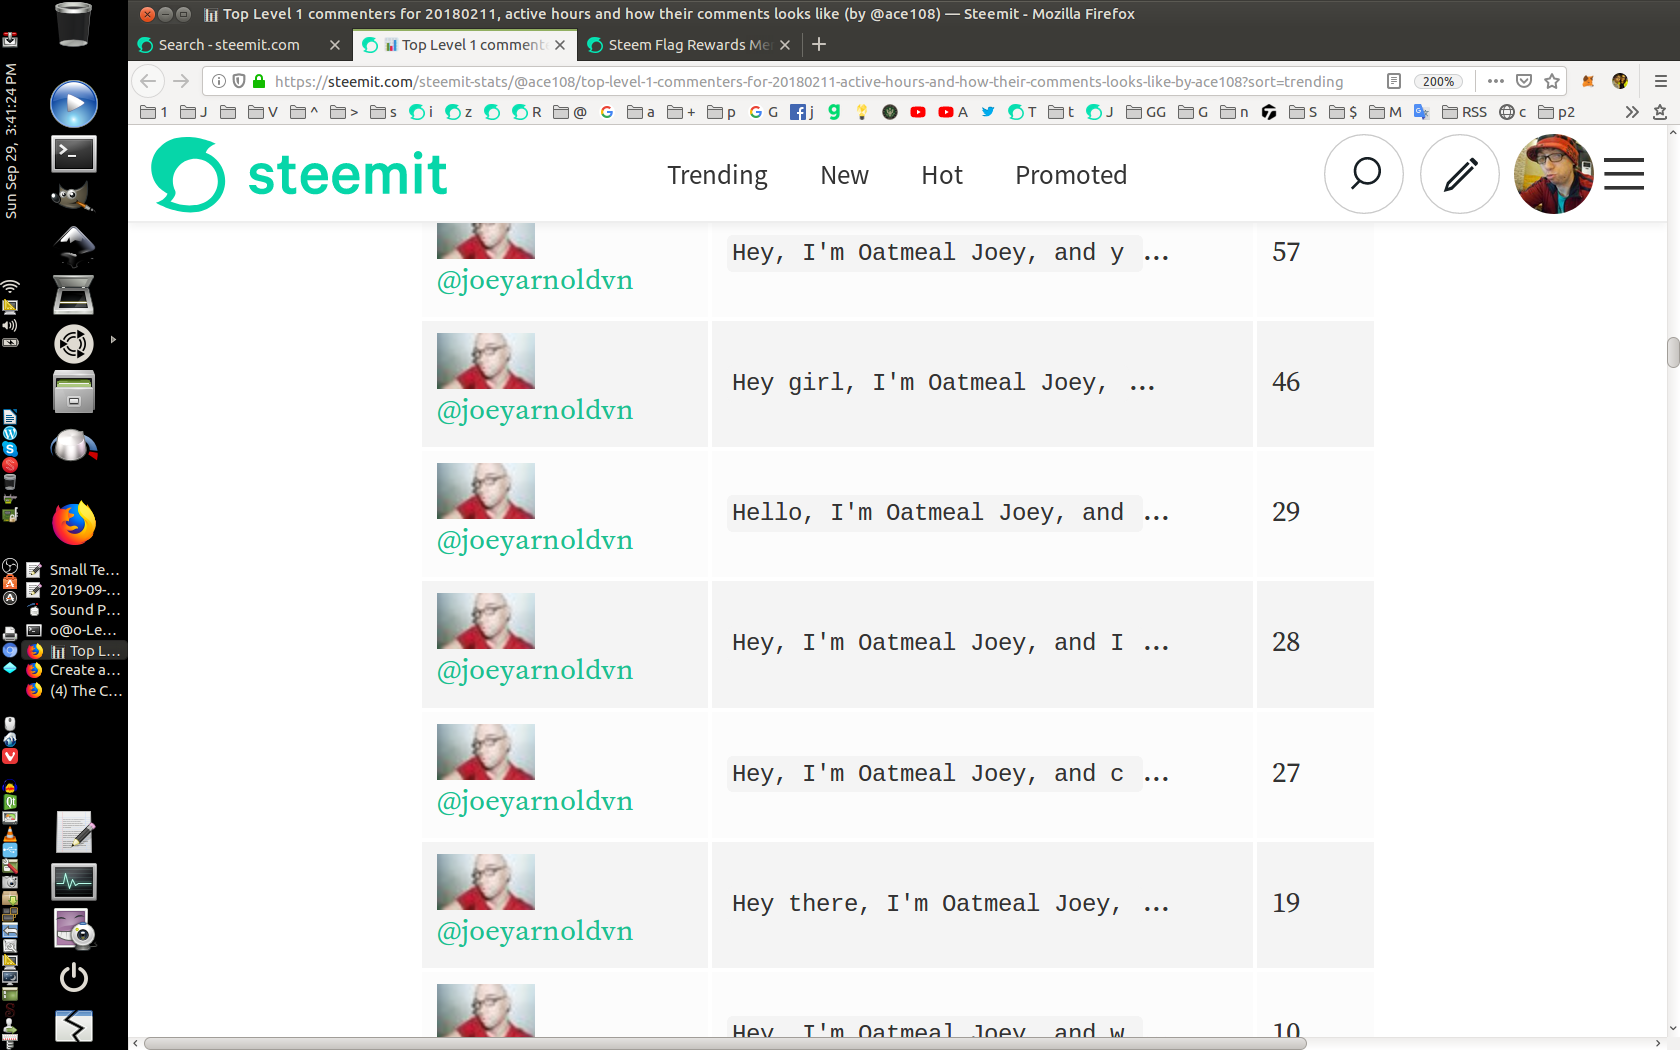
Task: Click the horizontal page scrollbar thumb
Action: coord(725,1043)
